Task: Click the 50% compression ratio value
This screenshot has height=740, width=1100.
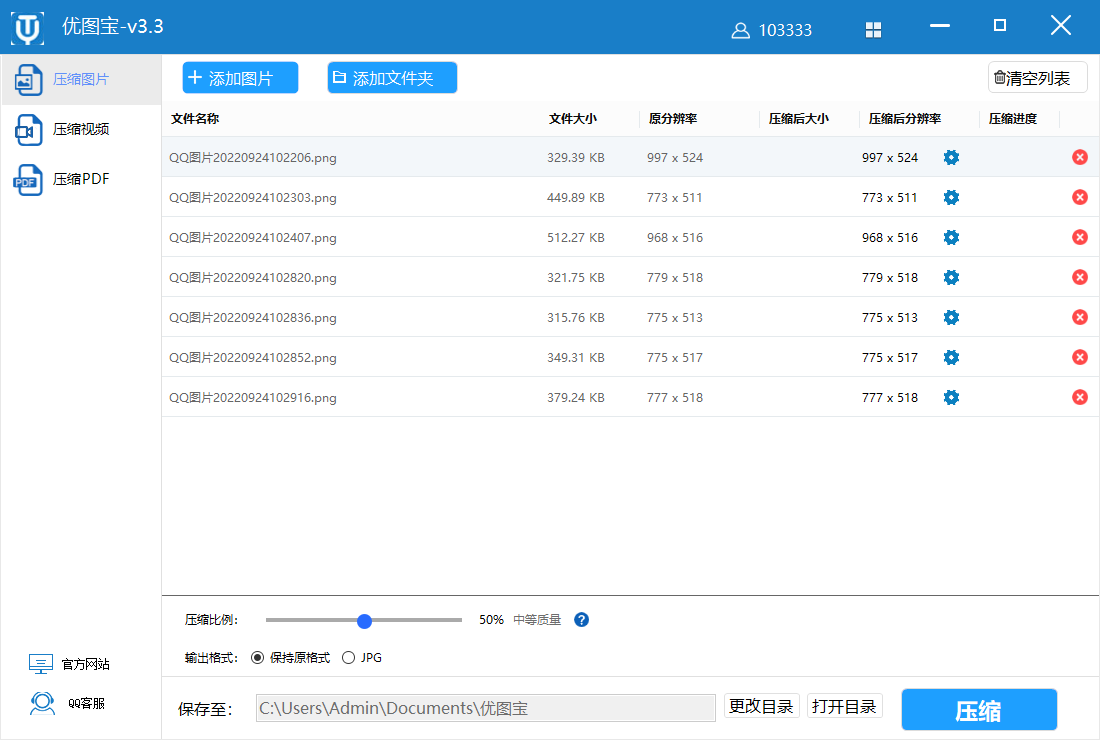Action: pos(491,620)
